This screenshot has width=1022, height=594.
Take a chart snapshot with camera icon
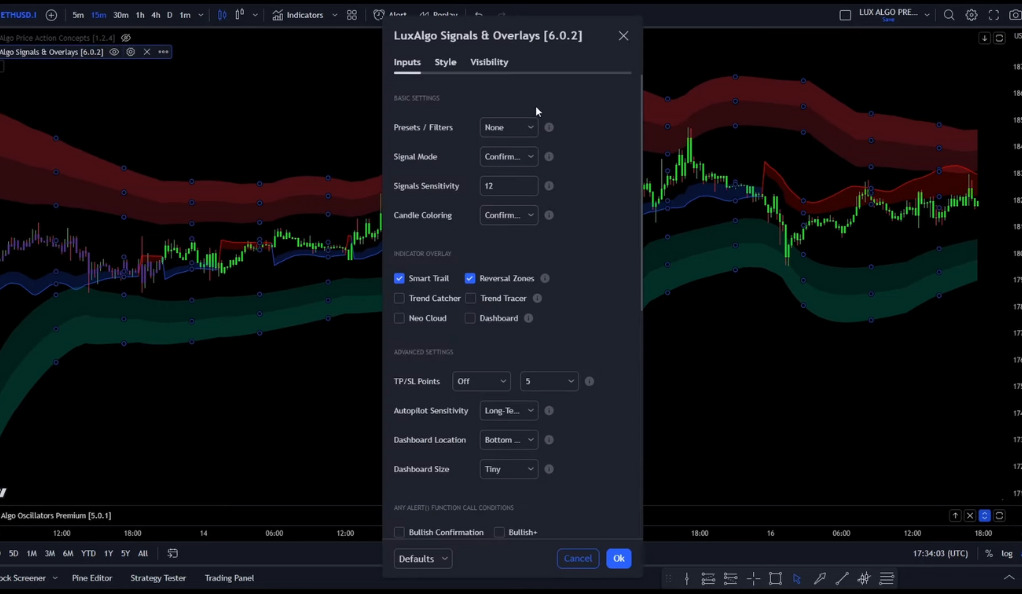(x=1015, y=14)
